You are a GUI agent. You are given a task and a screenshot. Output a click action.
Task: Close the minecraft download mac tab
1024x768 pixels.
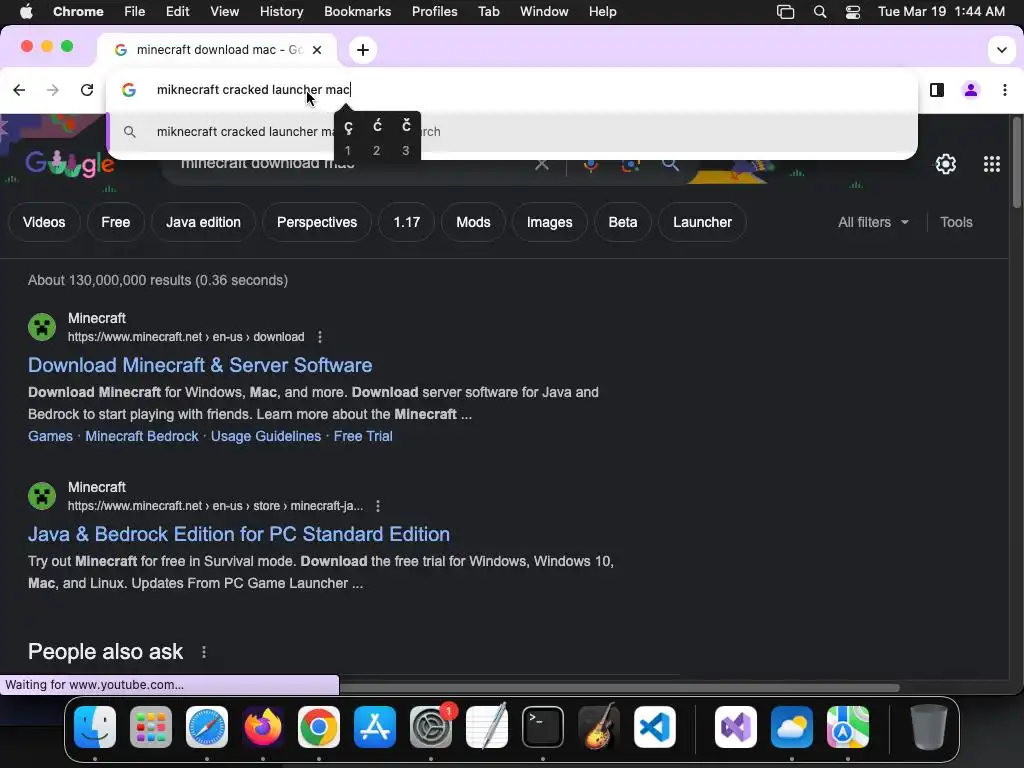pyautogui.click(x=317, y=50)
